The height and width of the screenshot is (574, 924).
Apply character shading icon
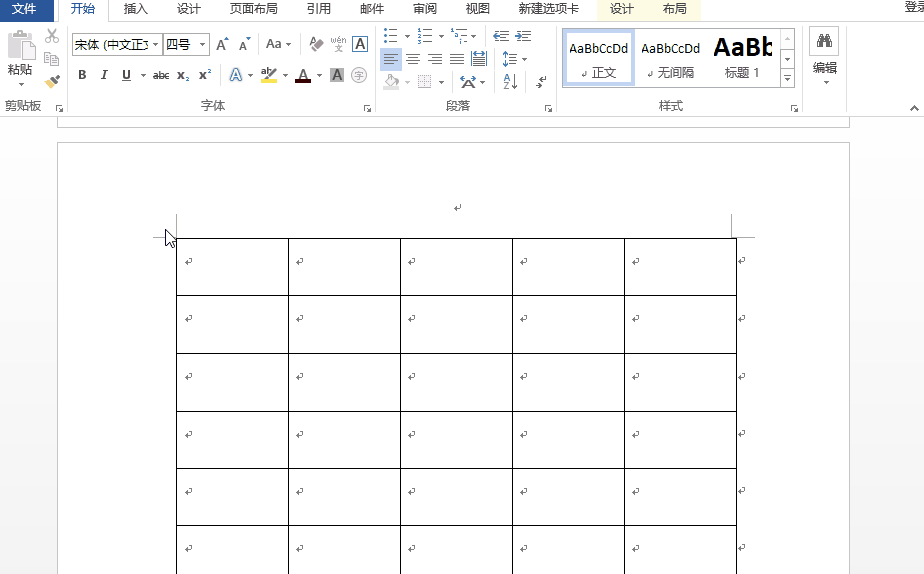[336, 75]
